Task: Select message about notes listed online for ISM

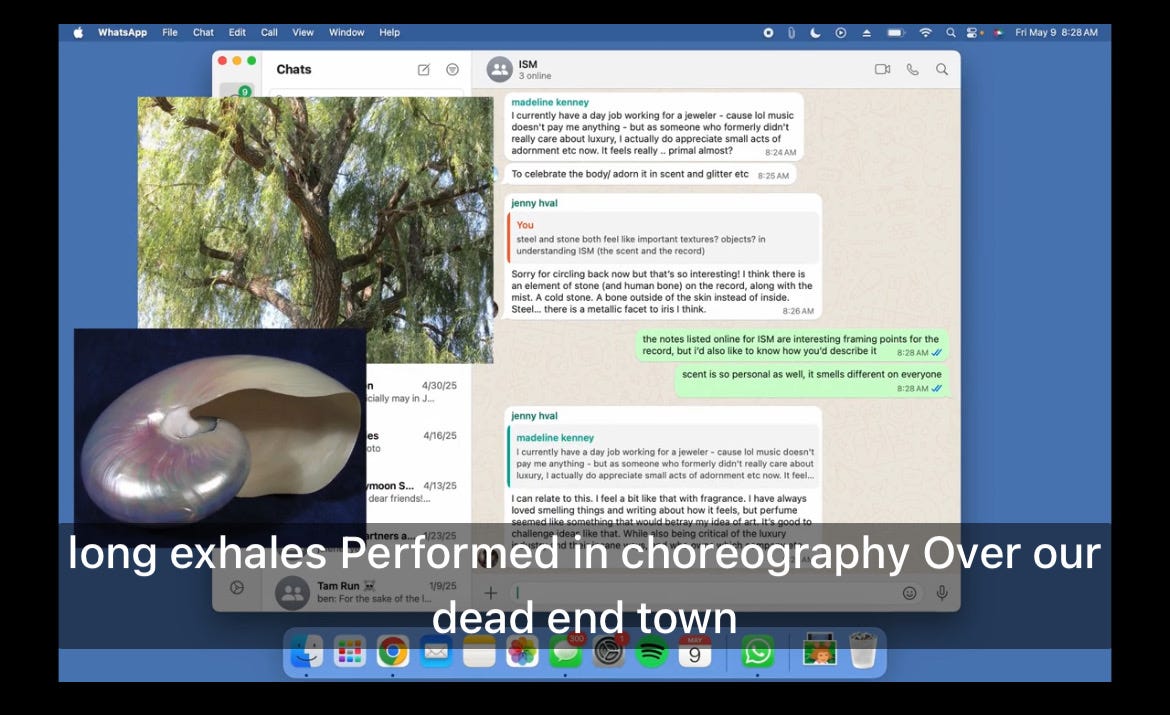Action: click(x=792, y=346)
